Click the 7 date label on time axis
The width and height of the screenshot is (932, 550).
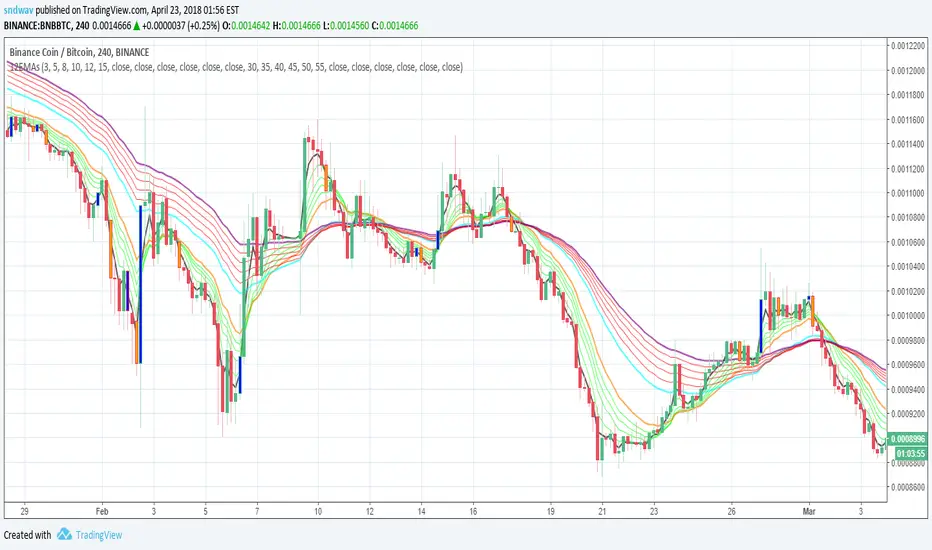point(257,511)
